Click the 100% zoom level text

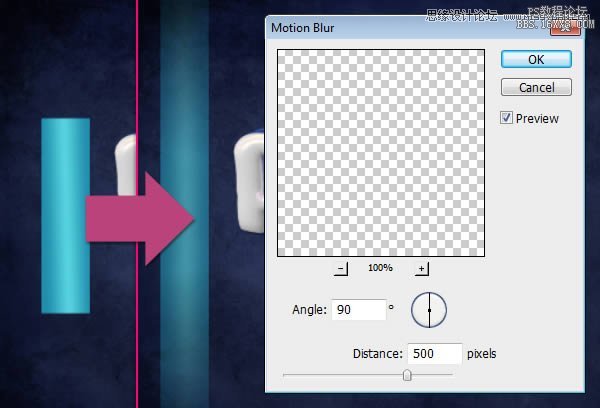380,268
